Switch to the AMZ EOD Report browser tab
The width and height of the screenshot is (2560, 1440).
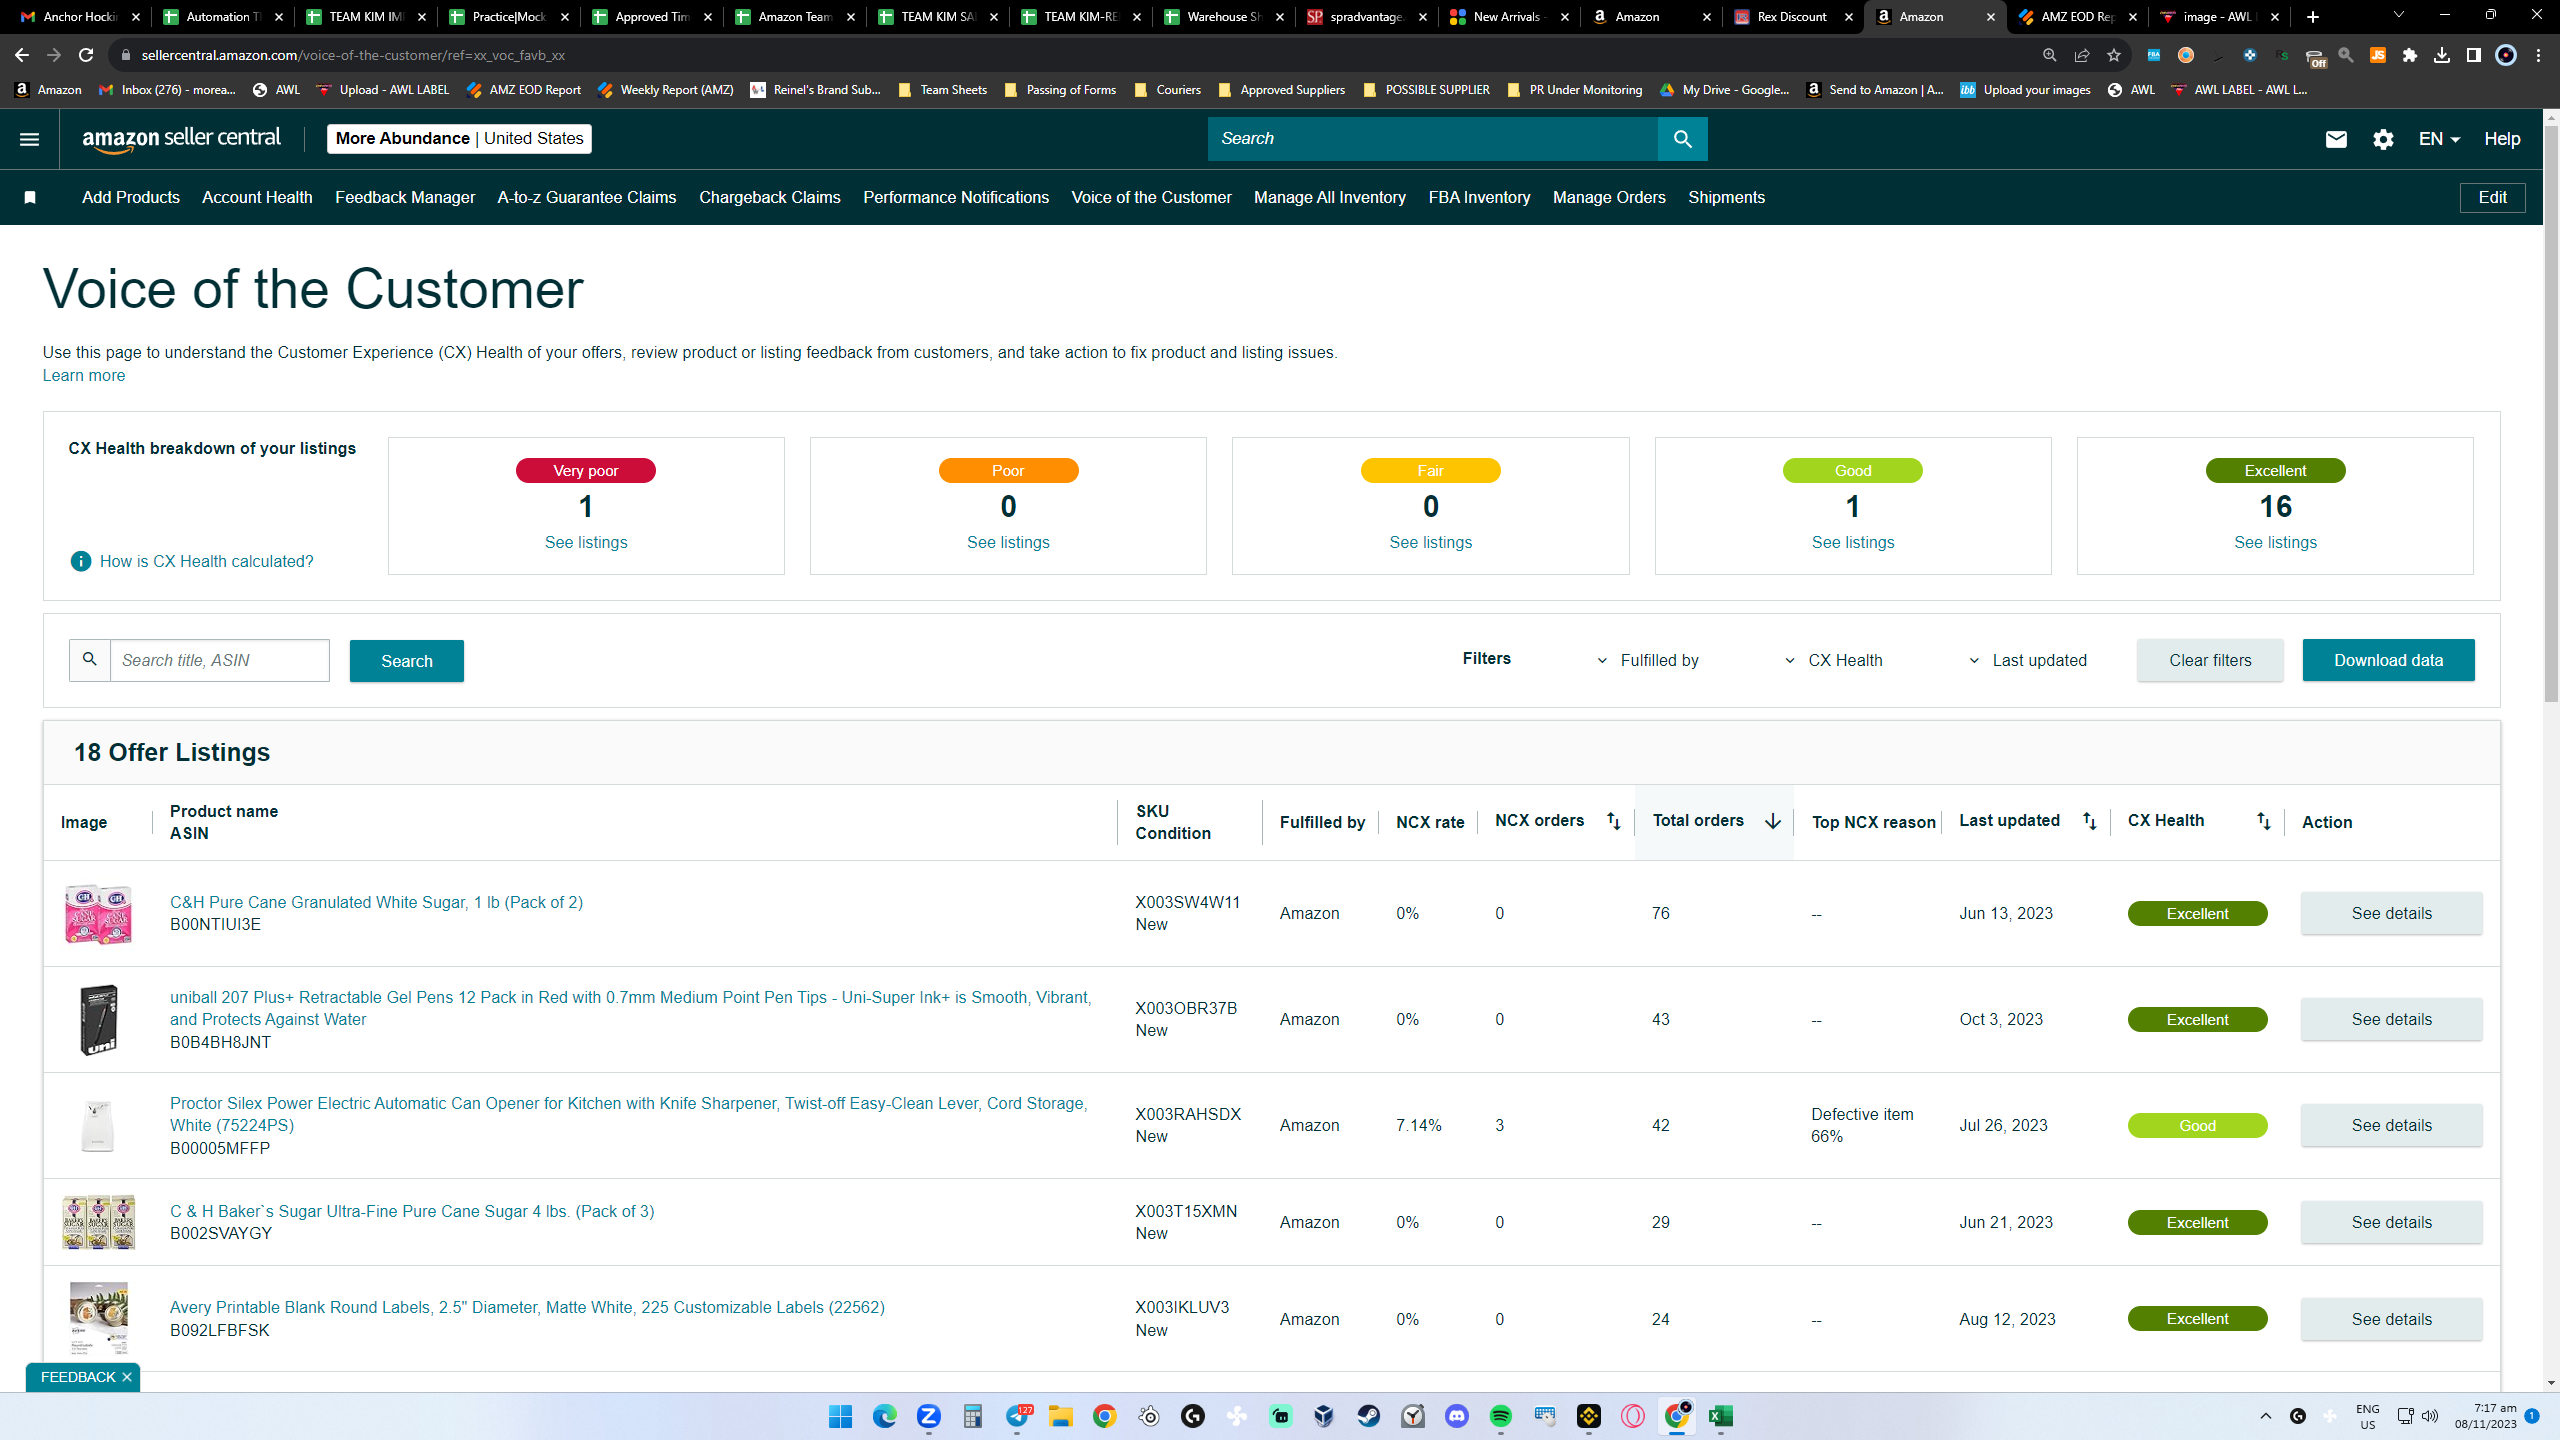[x=2078, y=17]
